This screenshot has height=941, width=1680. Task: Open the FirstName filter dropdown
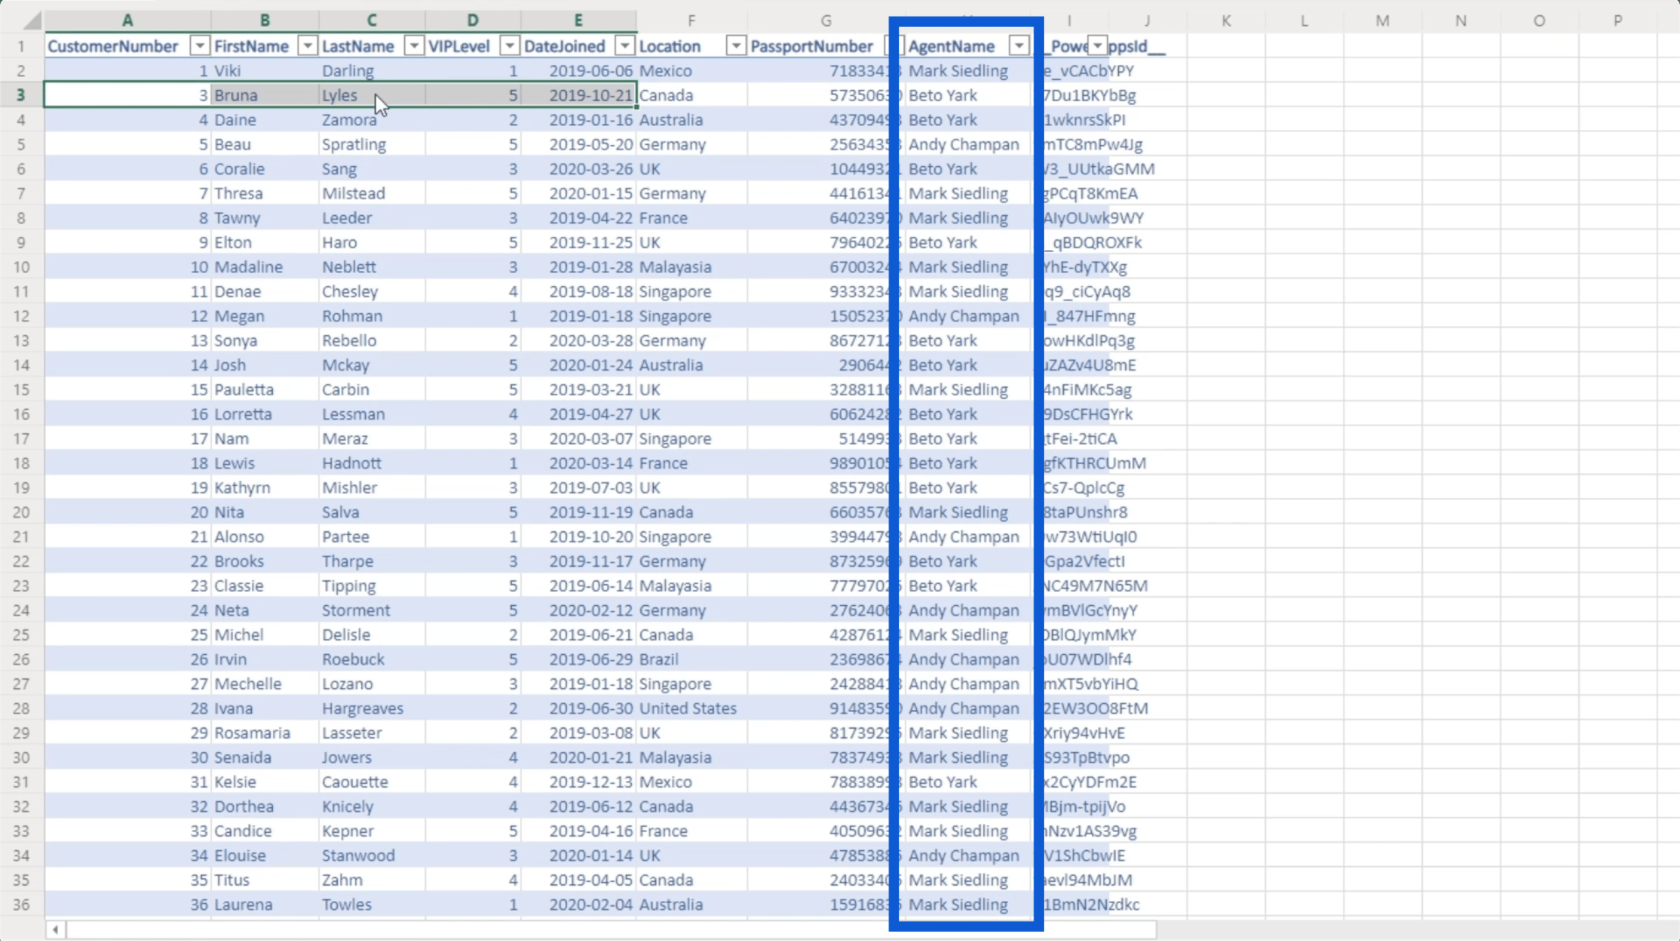pos(308,46)
